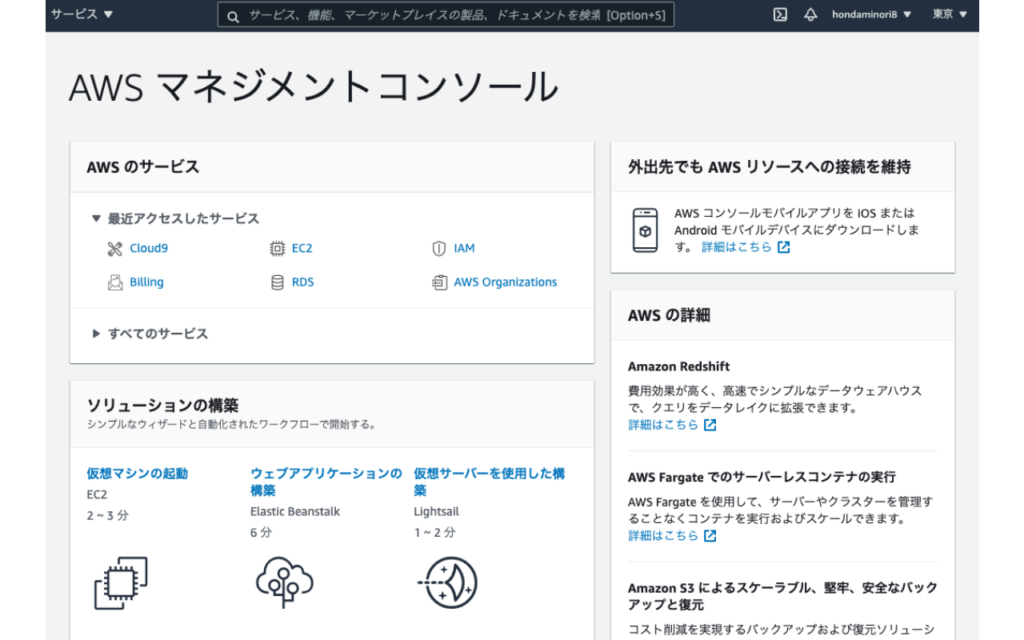The height and width of the screenshot is (640, 1024).
Task: Open the notifications bell icon
Action: point(810,14)
